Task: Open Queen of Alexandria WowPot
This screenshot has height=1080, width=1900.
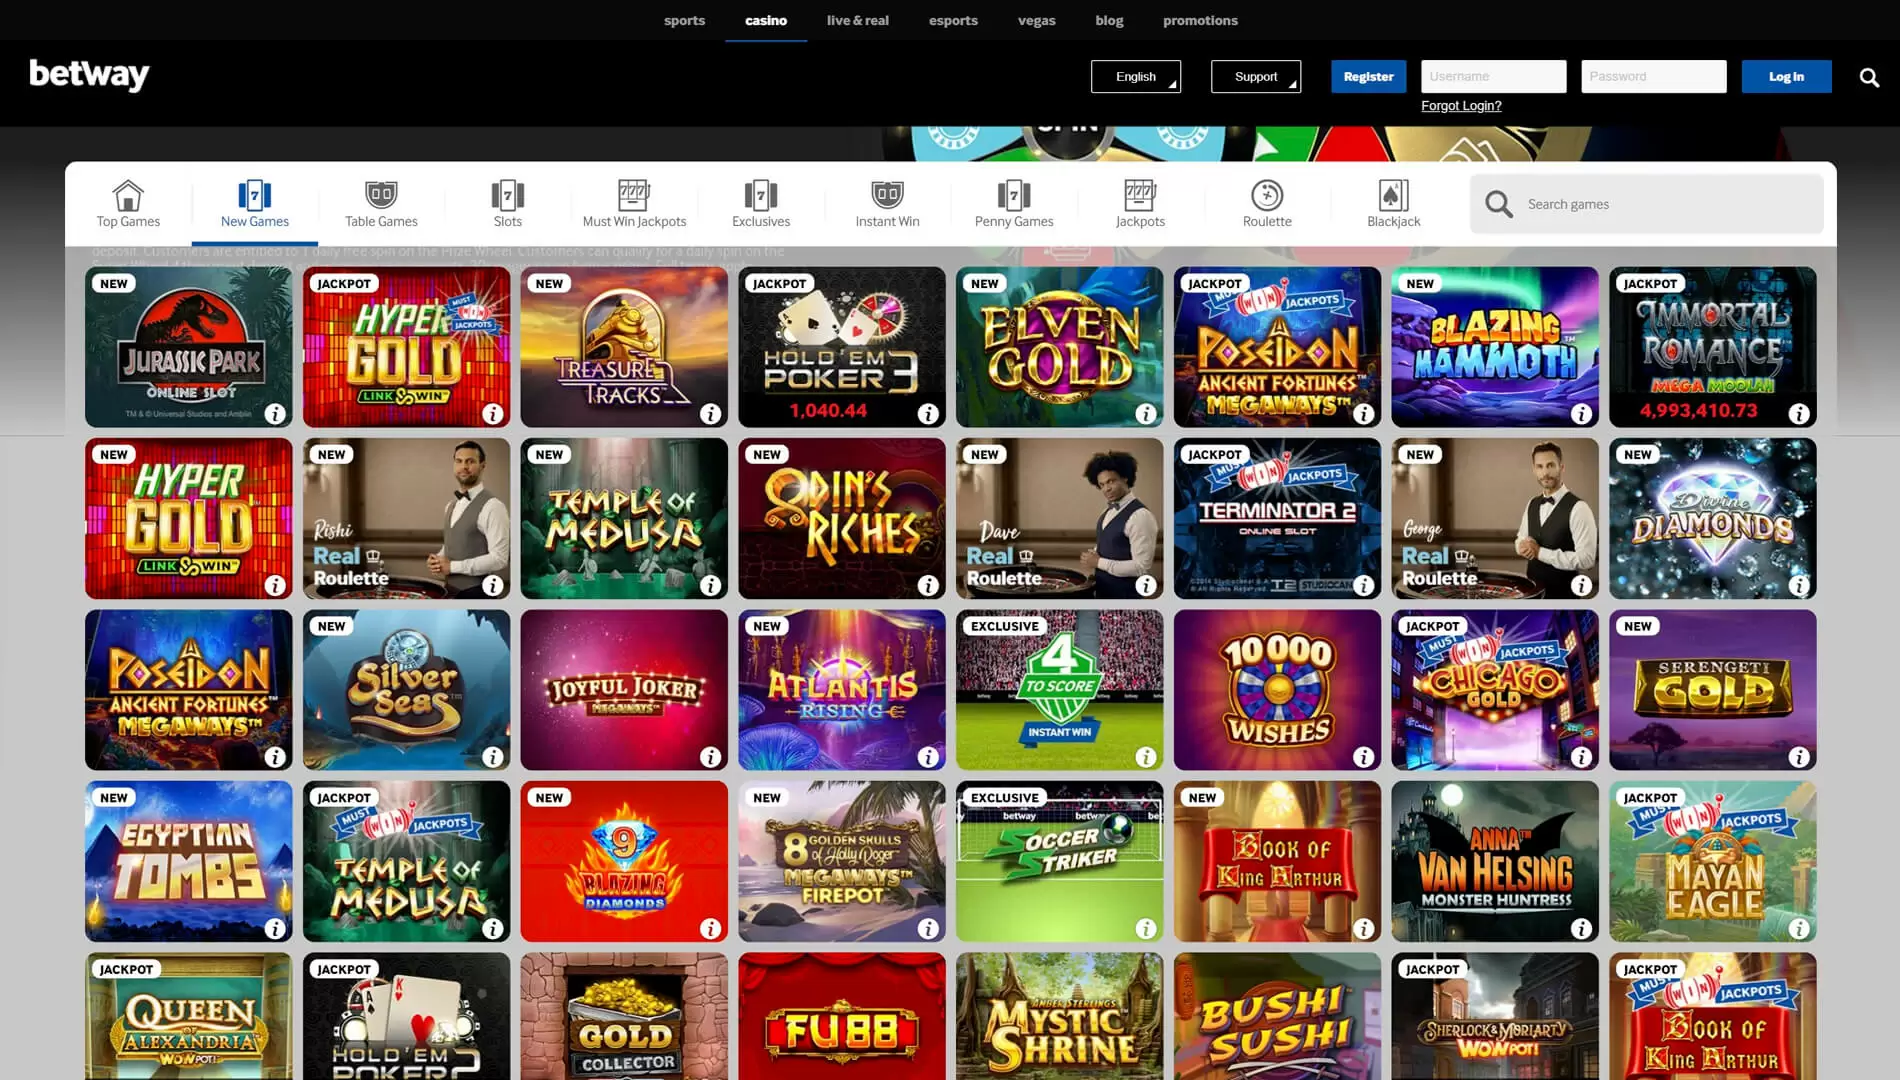Action: click(188, 1016)
